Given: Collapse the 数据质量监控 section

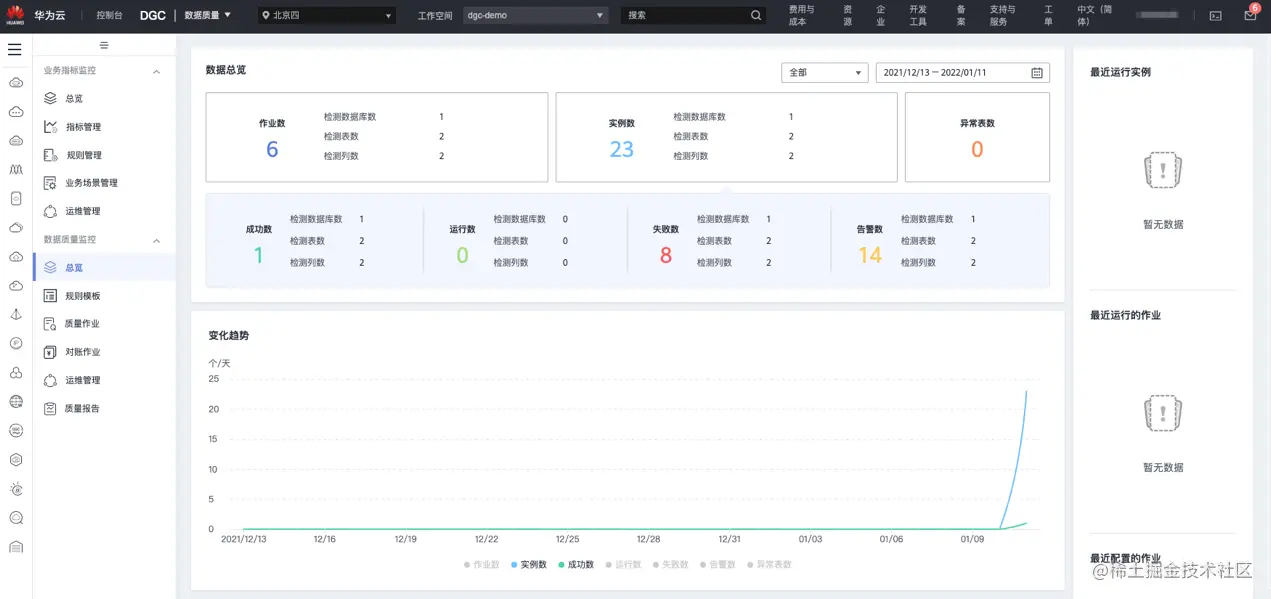Looking at the screenshot, I should (x=156, y=241).
